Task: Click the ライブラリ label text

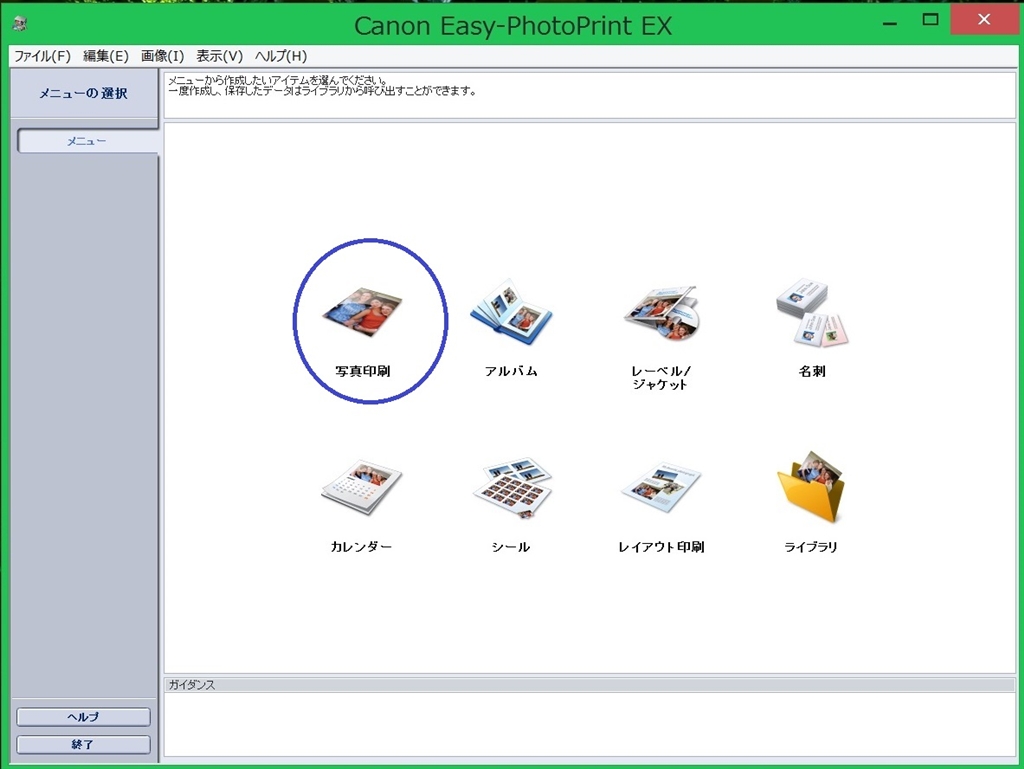Action: coord(810,546)
